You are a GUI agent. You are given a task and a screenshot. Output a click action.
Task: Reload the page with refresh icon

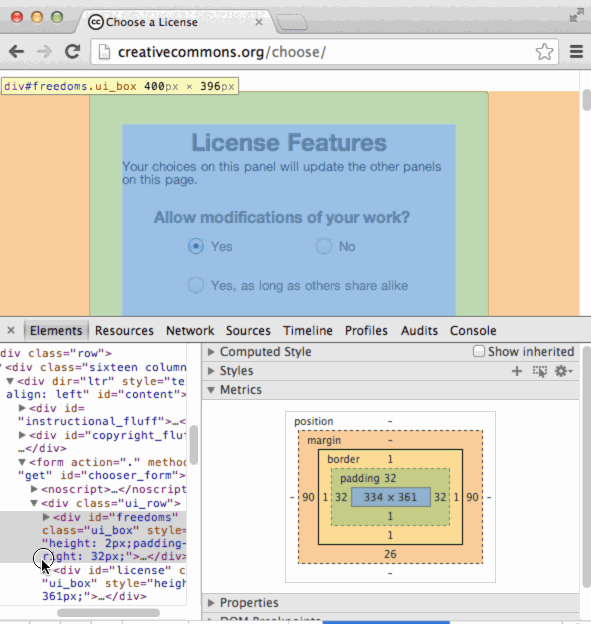pyautogui.click(x=72, y=52)
